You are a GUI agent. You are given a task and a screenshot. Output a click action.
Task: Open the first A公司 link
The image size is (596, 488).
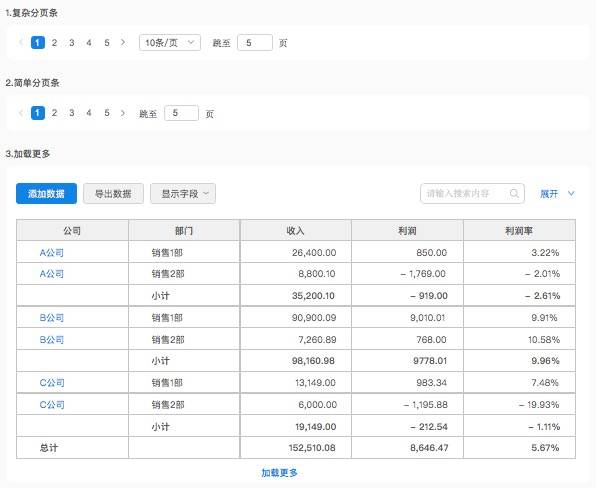(x=52, y=253)
